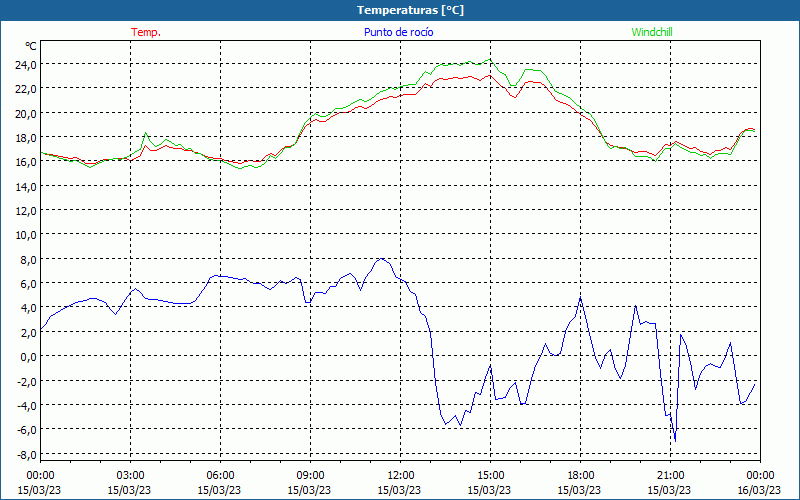Click the 4,0 y-axis value
The height and width of the screenshot is (500, 800).
point(28,308)
